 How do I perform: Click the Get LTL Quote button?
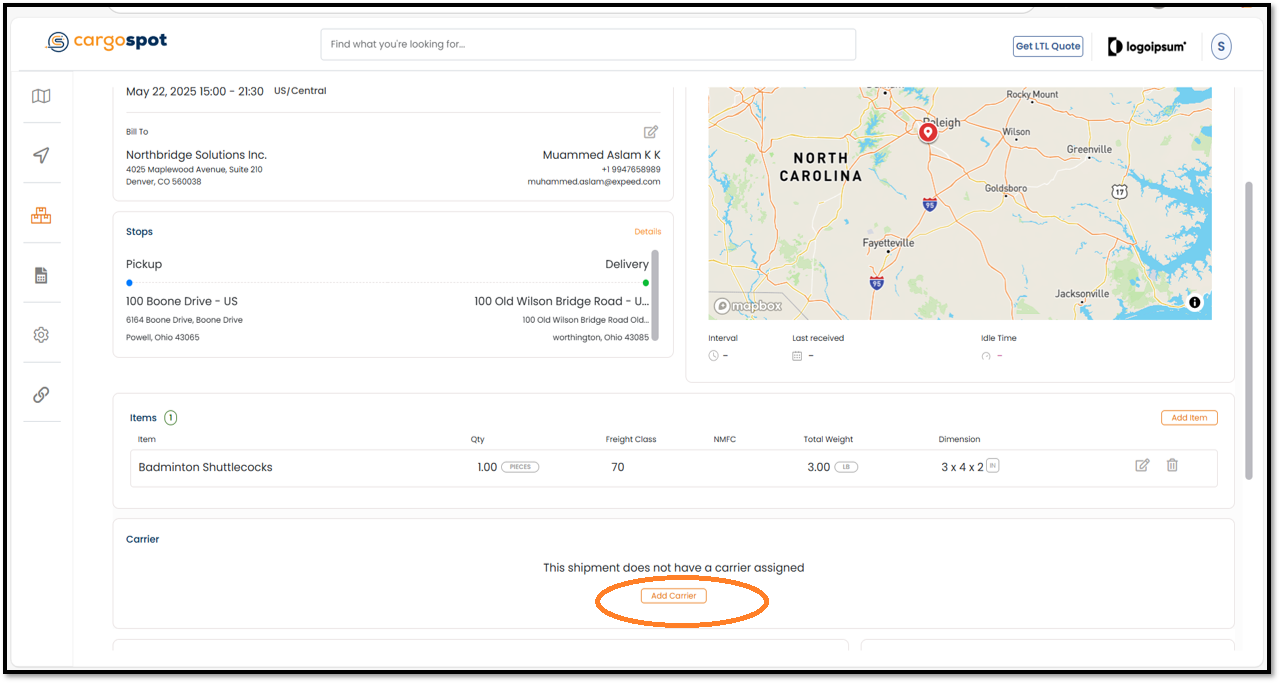(1047, 46)
